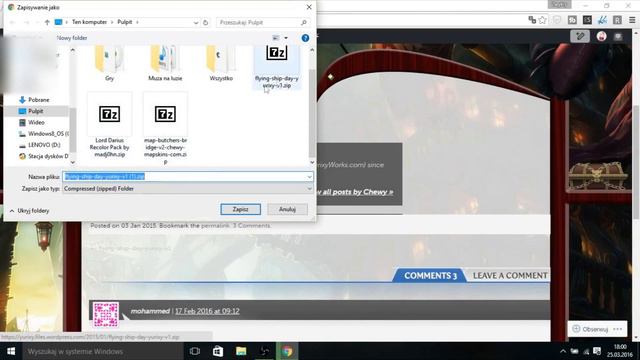Screen dimensions: 640x360
Task: Click the Zapisz button
Action: [240, 209]
